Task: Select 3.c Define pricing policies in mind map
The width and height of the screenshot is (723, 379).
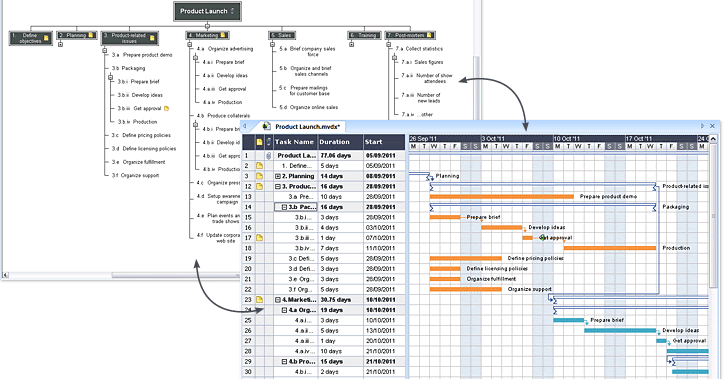Action: pos(142,136)
